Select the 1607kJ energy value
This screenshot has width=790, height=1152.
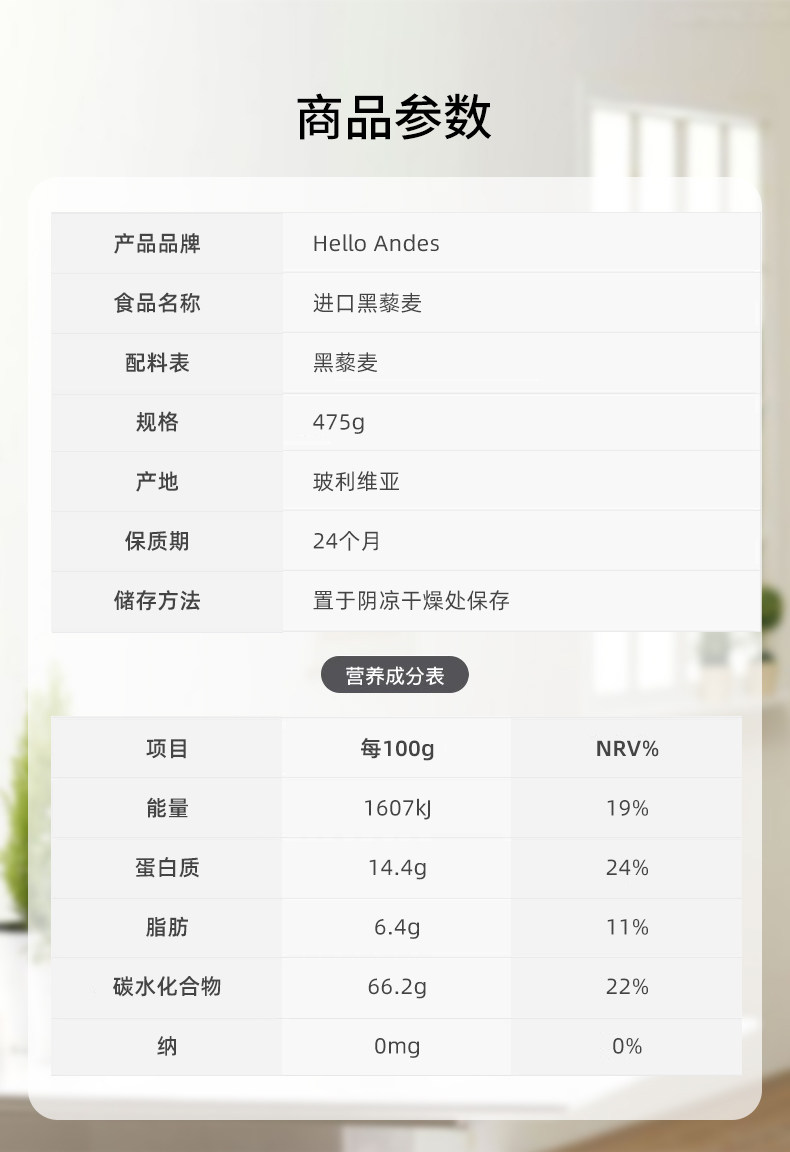pyautogui.click(x=397, y=808)
